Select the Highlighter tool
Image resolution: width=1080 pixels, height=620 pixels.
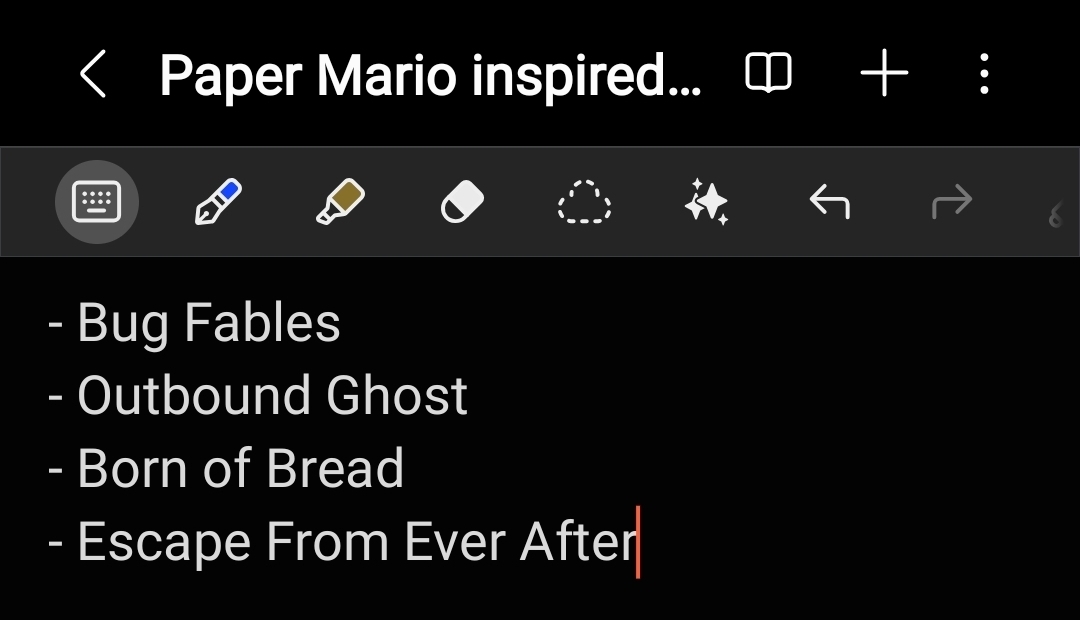point(340,203)
